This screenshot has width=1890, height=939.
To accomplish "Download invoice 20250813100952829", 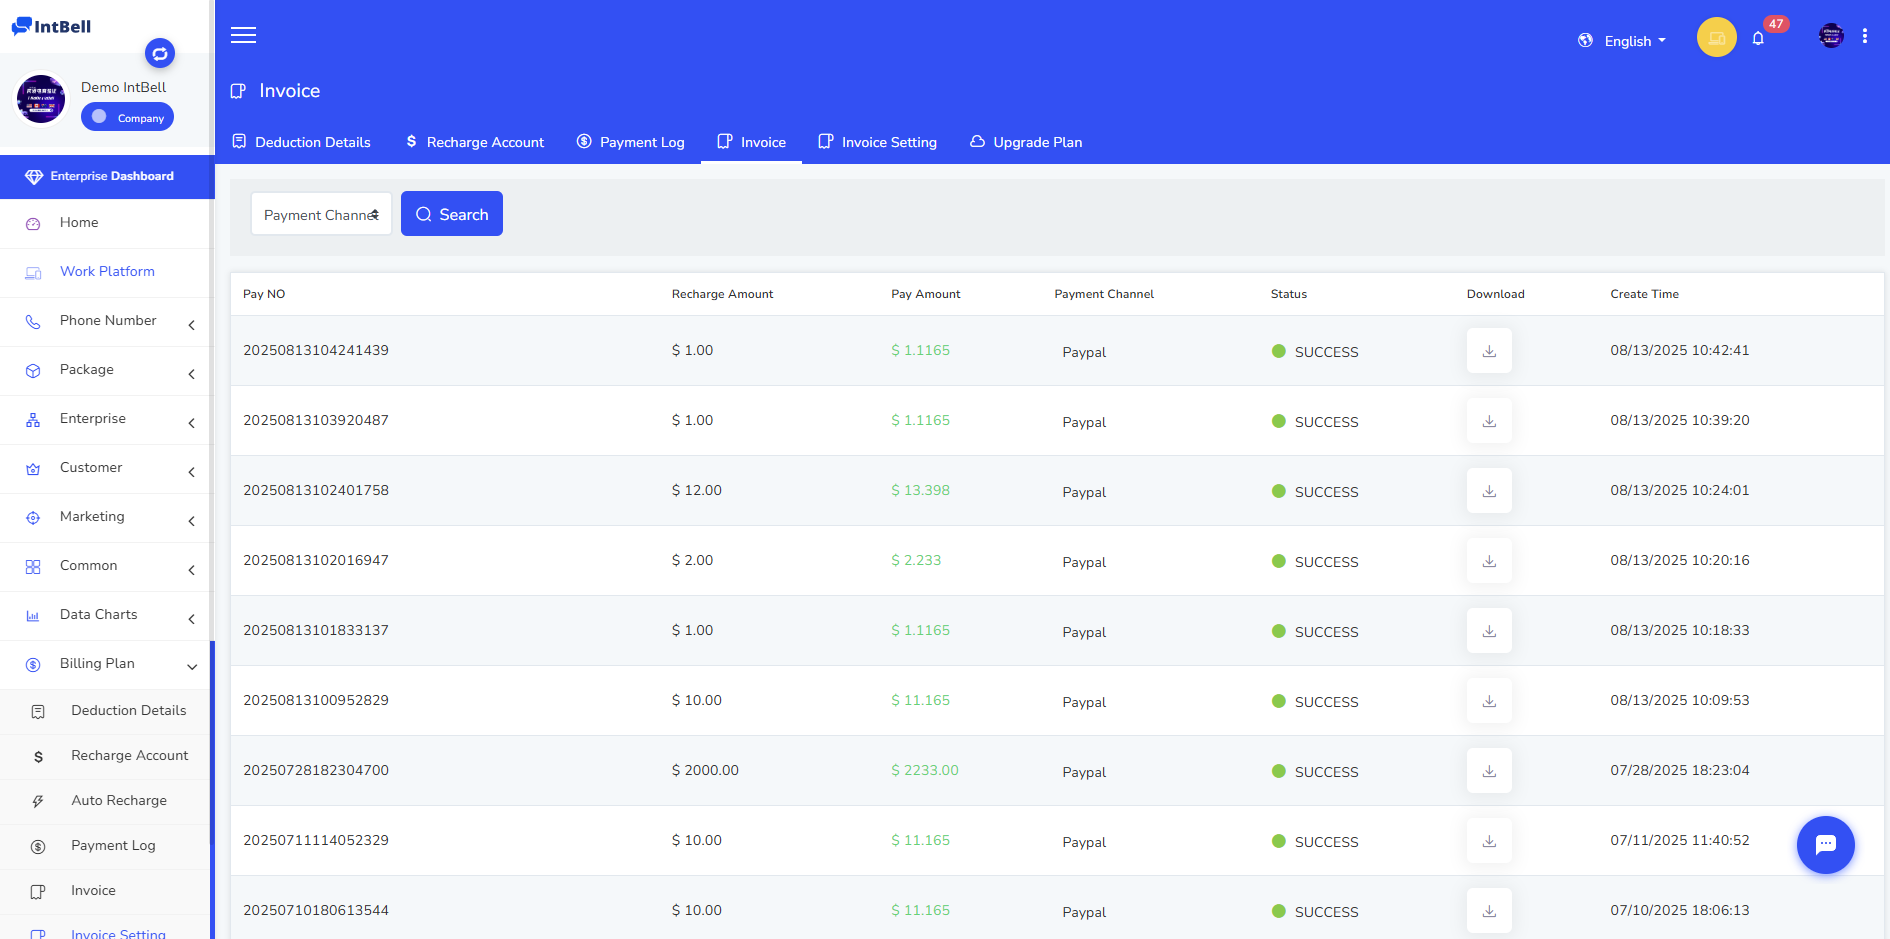I will (1489, 701).
